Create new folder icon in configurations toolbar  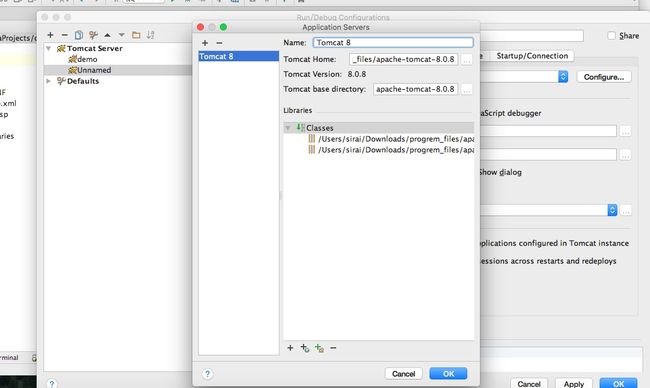(x=136, y=35)
